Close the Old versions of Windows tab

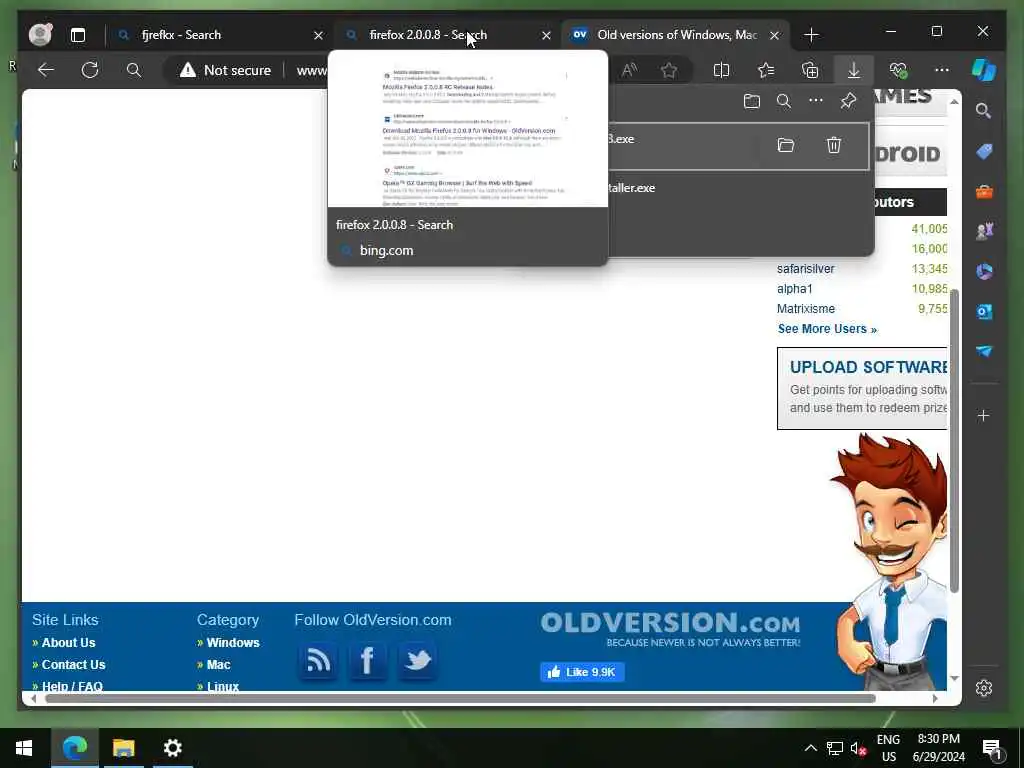click(774, 35)
